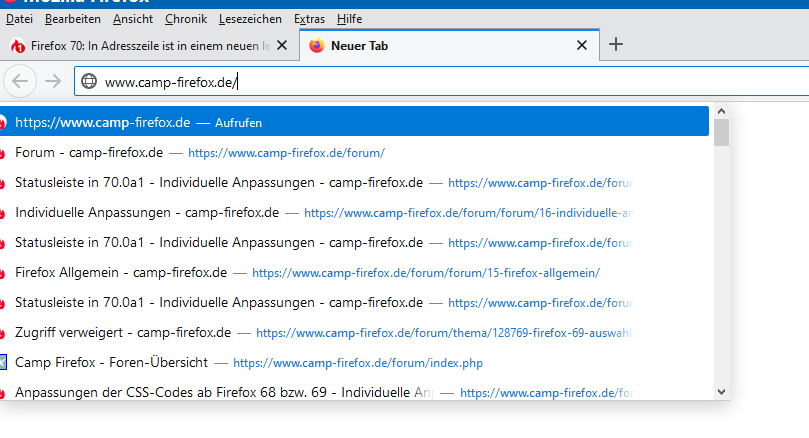Open the Ansicht menu
809x438 pixels.
click(133, 19)
